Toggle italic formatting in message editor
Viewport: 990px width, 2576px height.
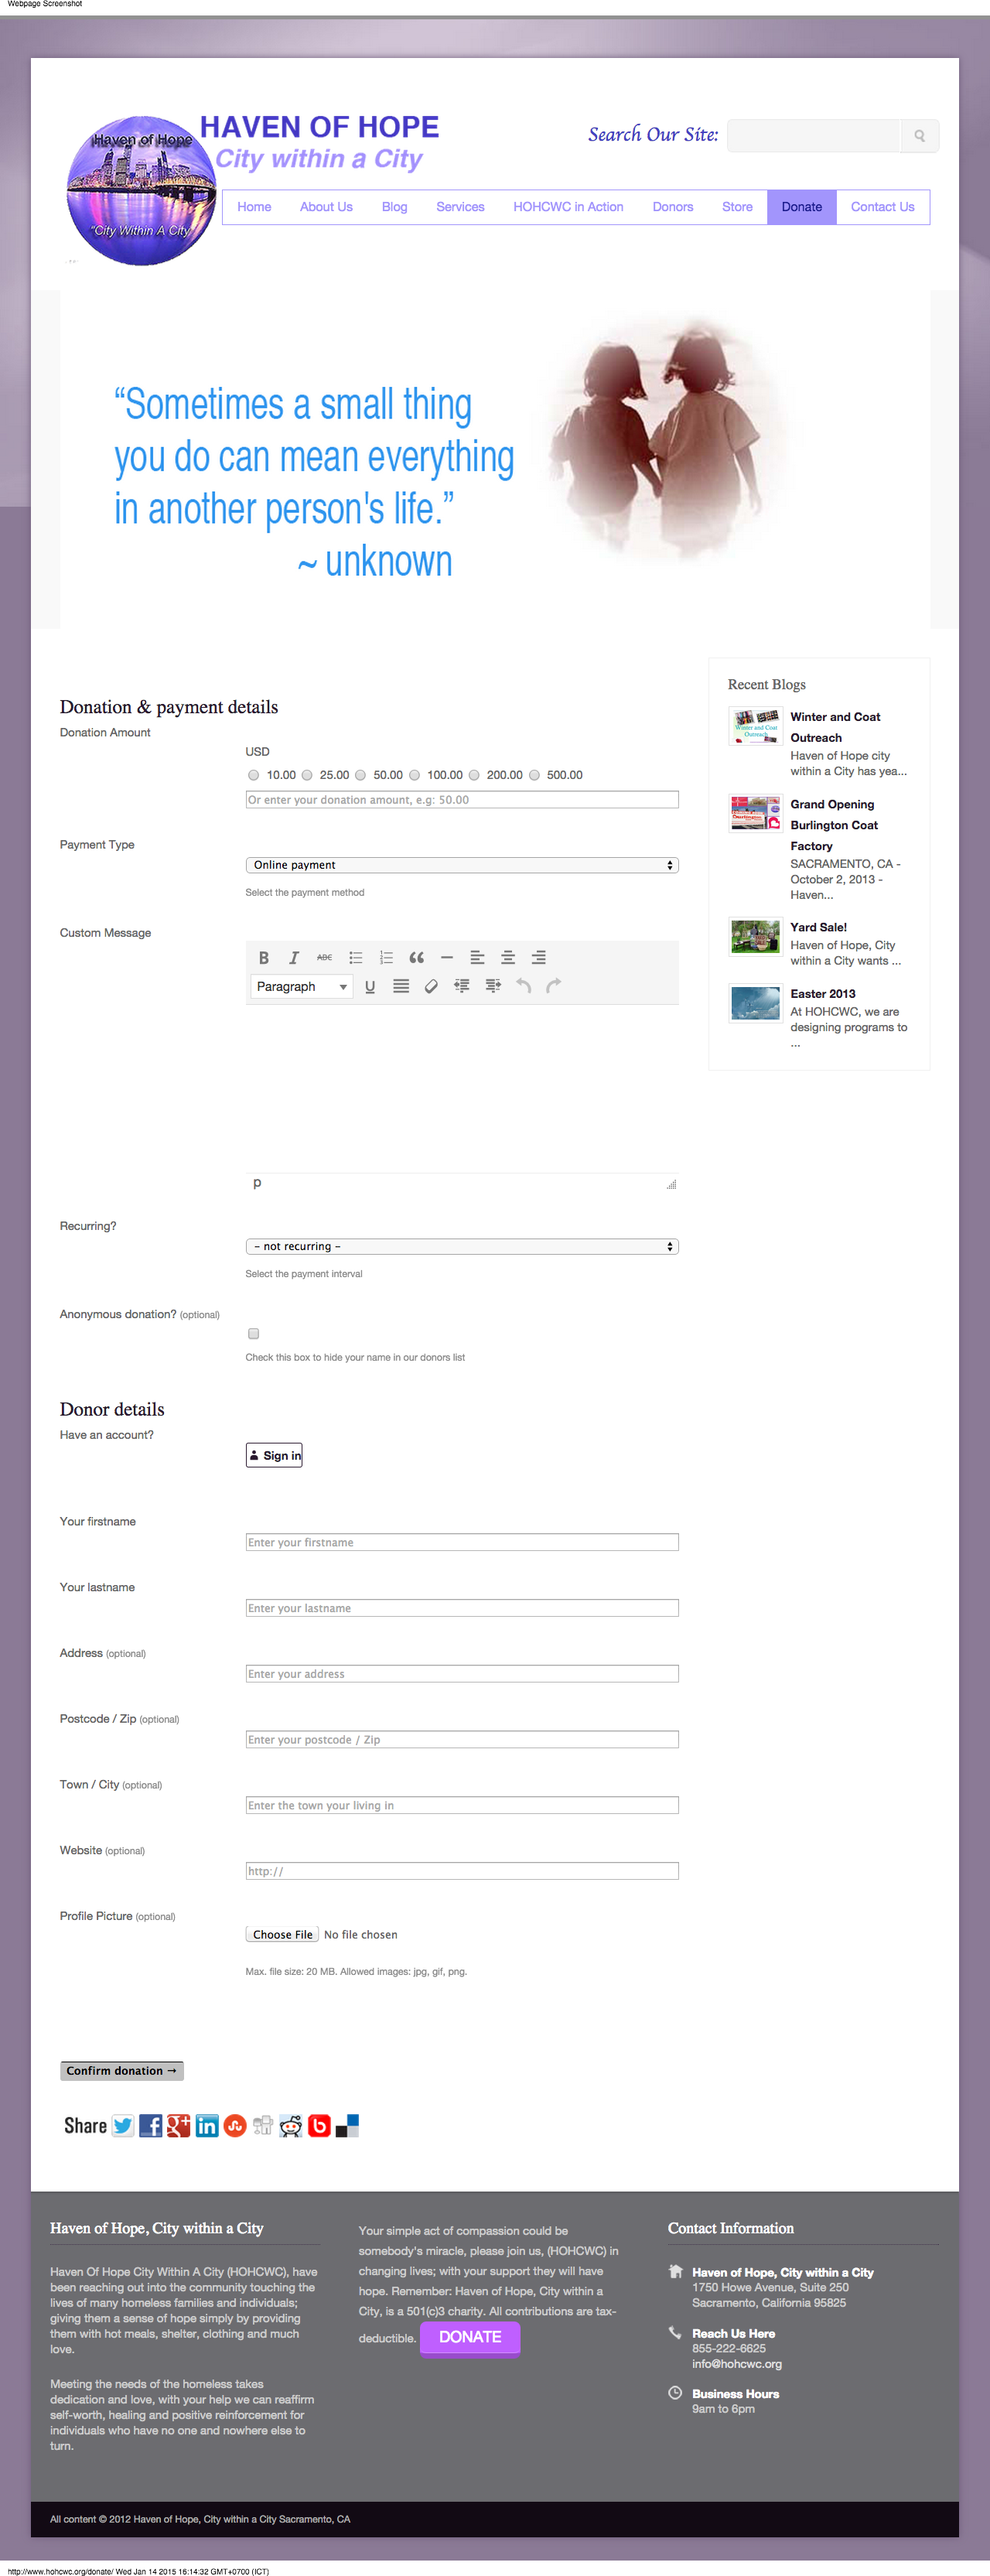pyautogui.click(x=294, y=957)
